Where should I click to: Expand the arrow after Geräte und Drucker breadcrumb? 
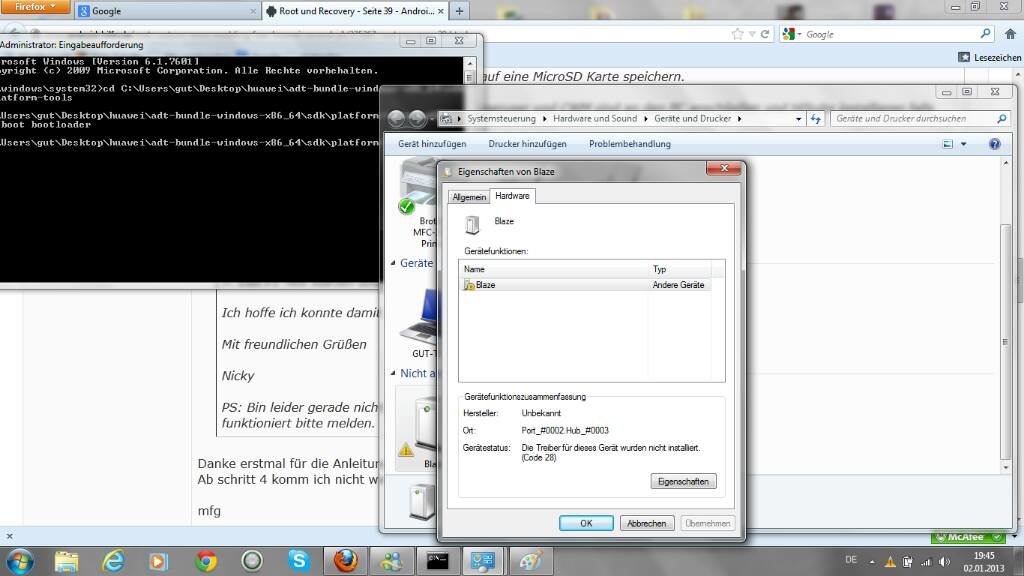(x=739, y=119)
